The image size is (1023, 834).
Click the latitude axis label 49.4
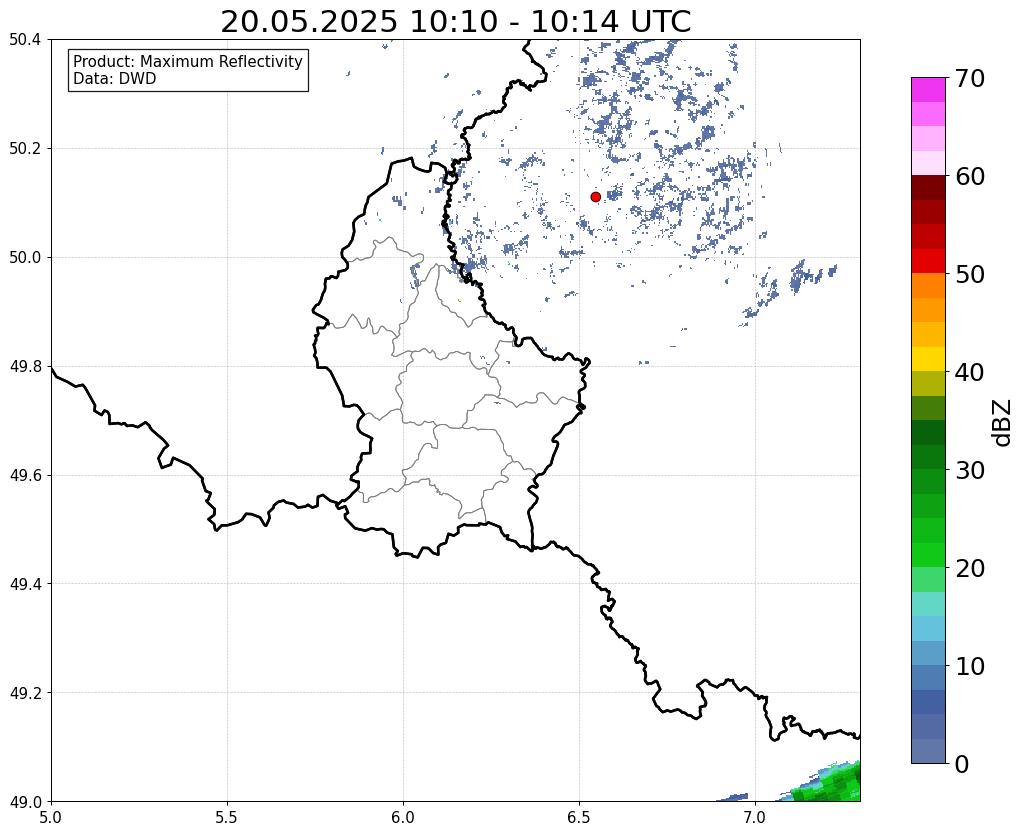tap(25, 584)
